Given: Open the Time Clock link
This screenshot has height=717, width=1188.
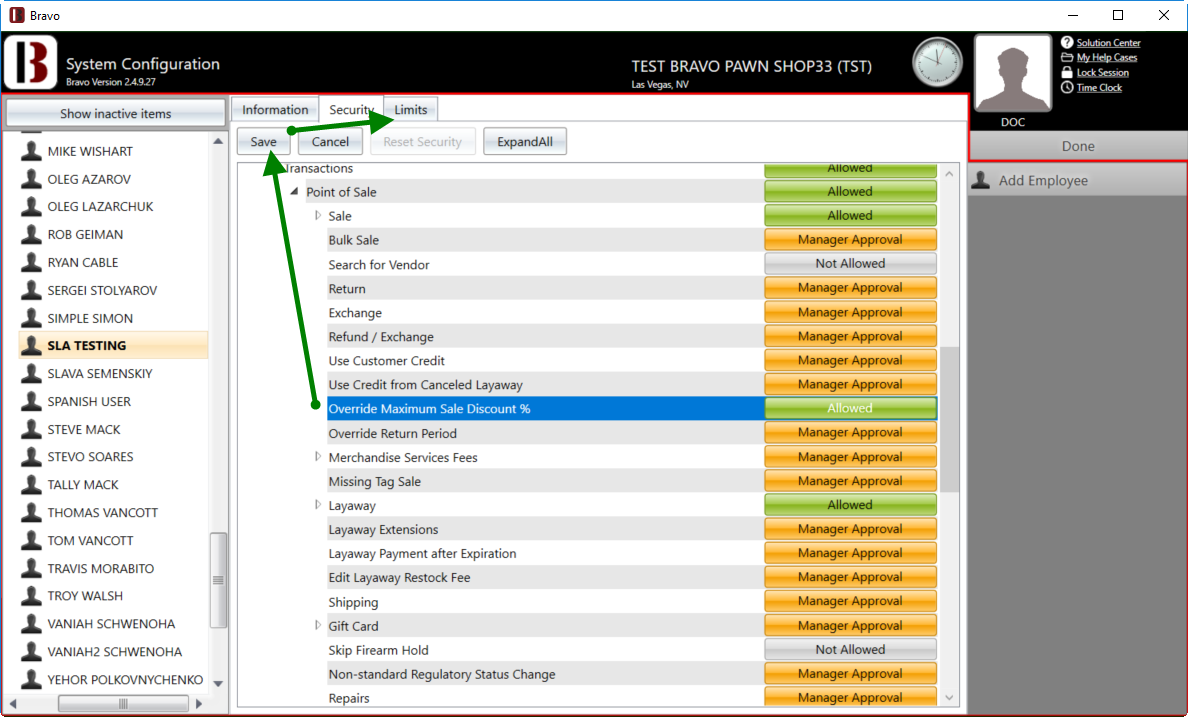Looking at the screenshot, I should (1099, 88).
